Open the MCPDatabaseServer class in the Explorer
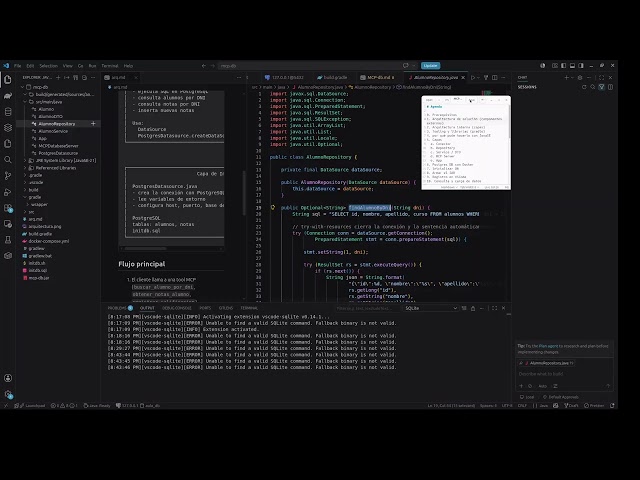640x480 pixels. click(x=58, y=146)
